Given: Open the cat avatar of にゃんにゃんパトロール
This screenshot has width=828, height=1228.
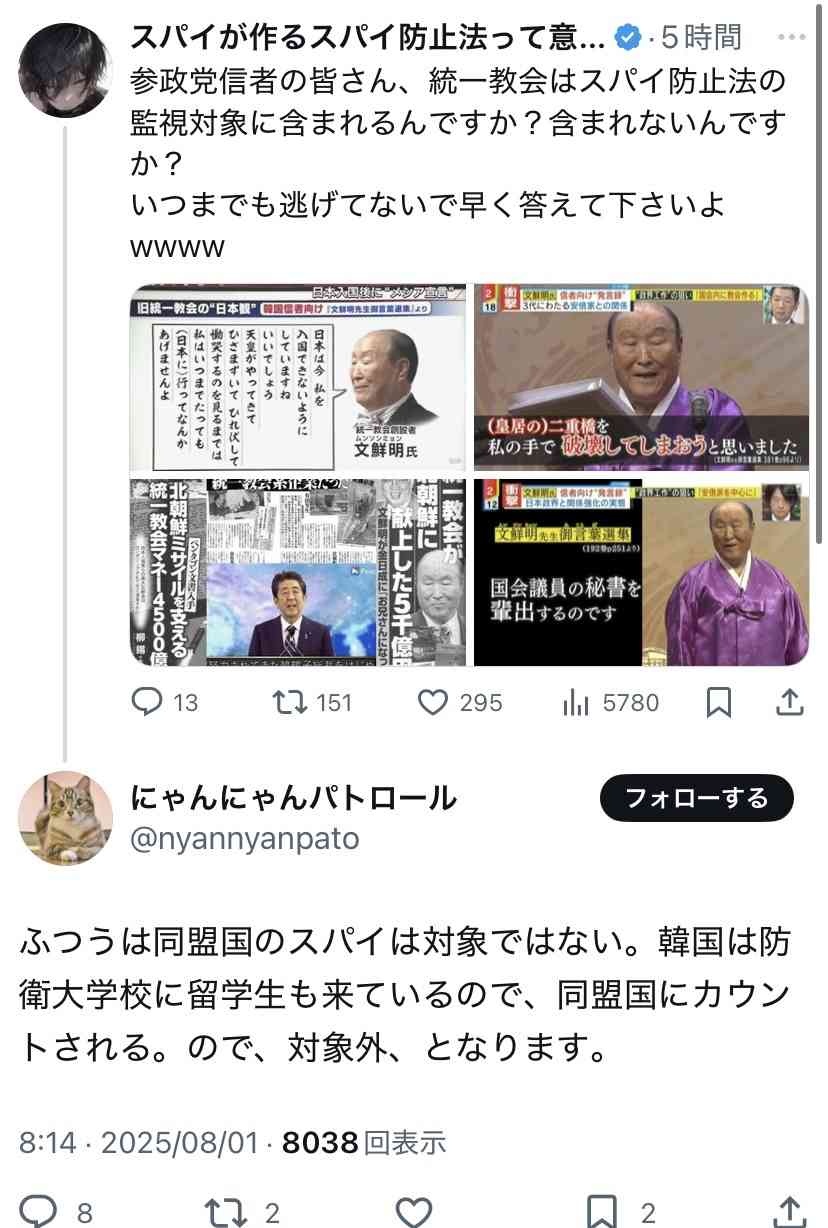Looking at the screenshot, I should (66, 818).
